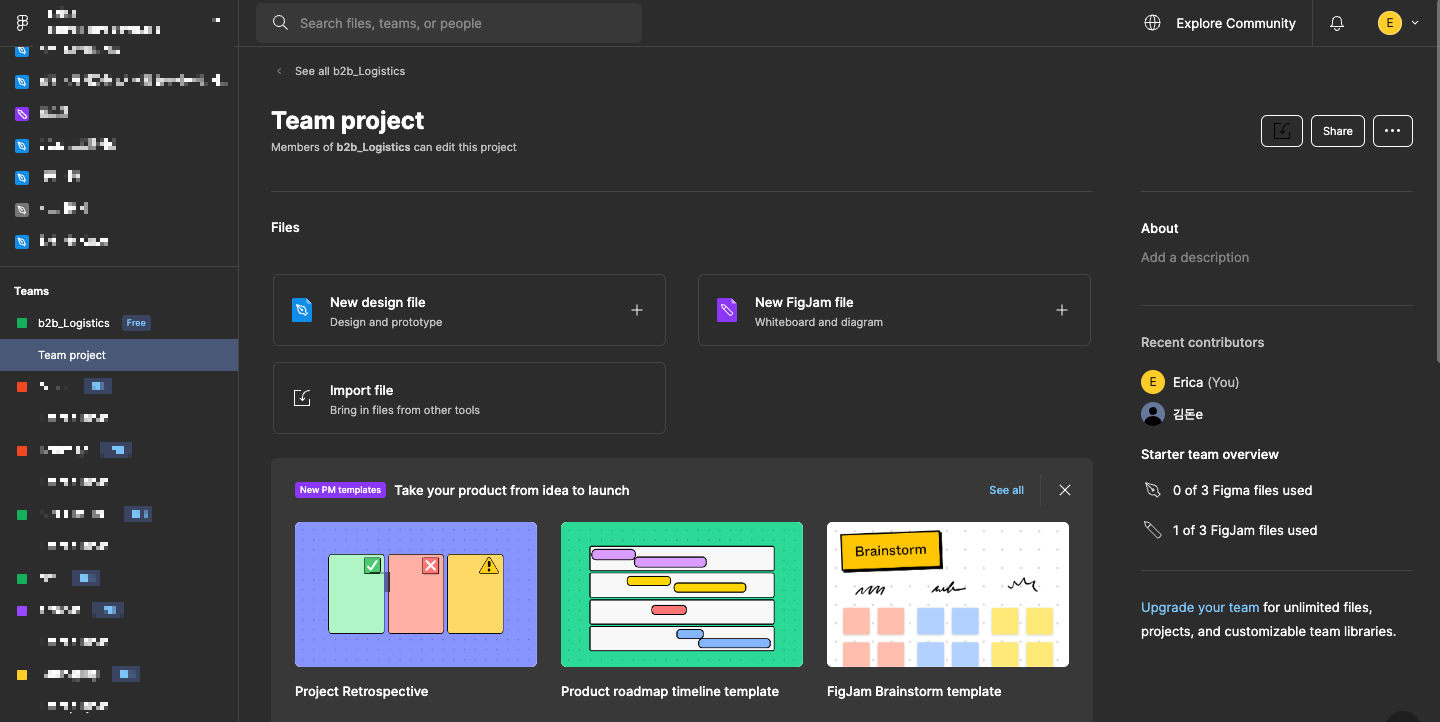This screenshot has height=722, width=1440.
Task: Open Product roadmap timeline template thumbnail
Action: coord(682,594)
